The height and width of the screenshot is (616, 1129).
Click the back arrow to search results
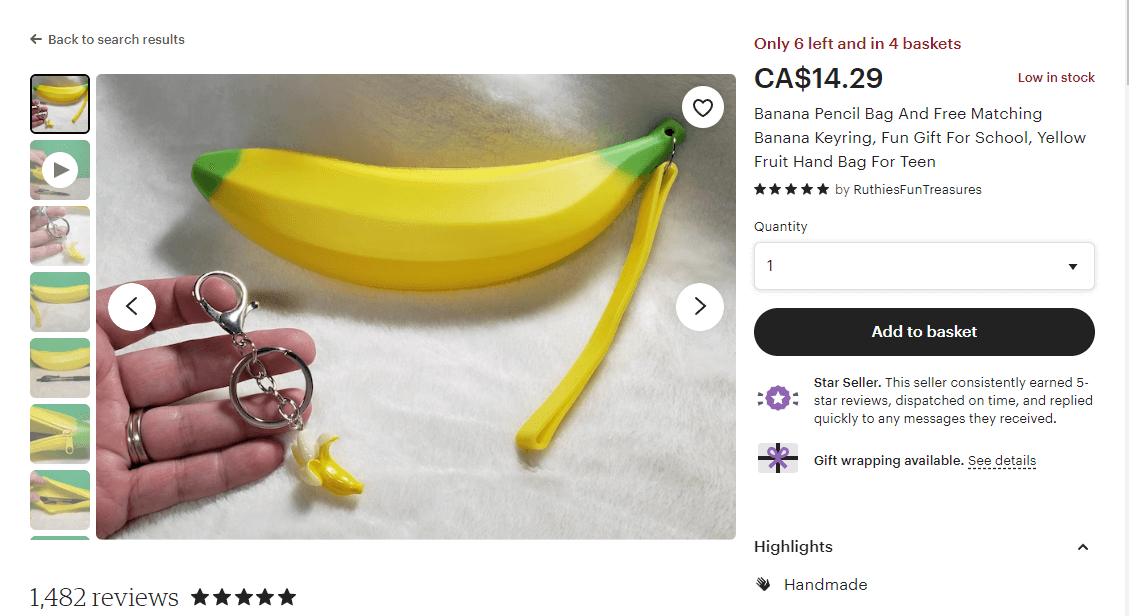coord(36,40)
